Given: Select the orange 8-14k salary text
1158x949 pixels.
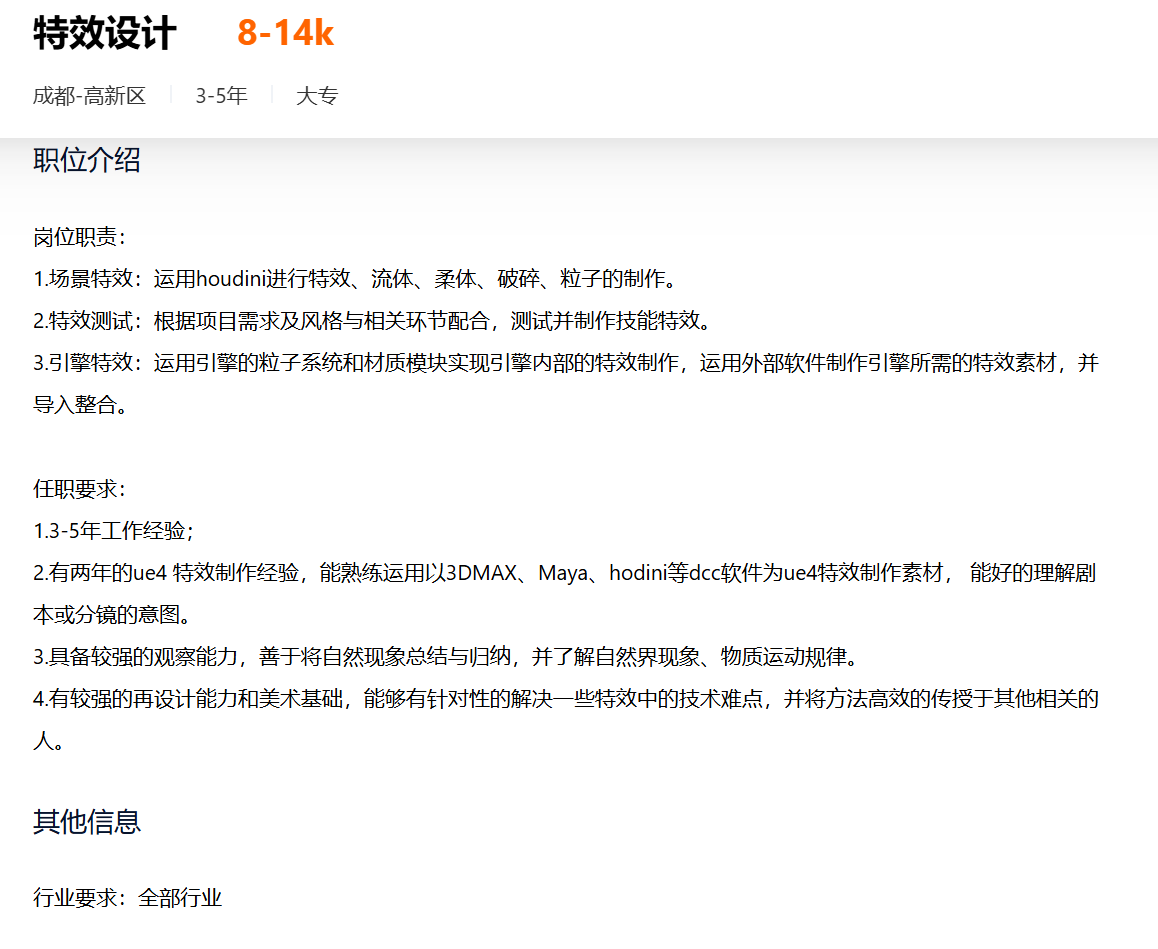Looking at the screenshot, I should (285, 34).
